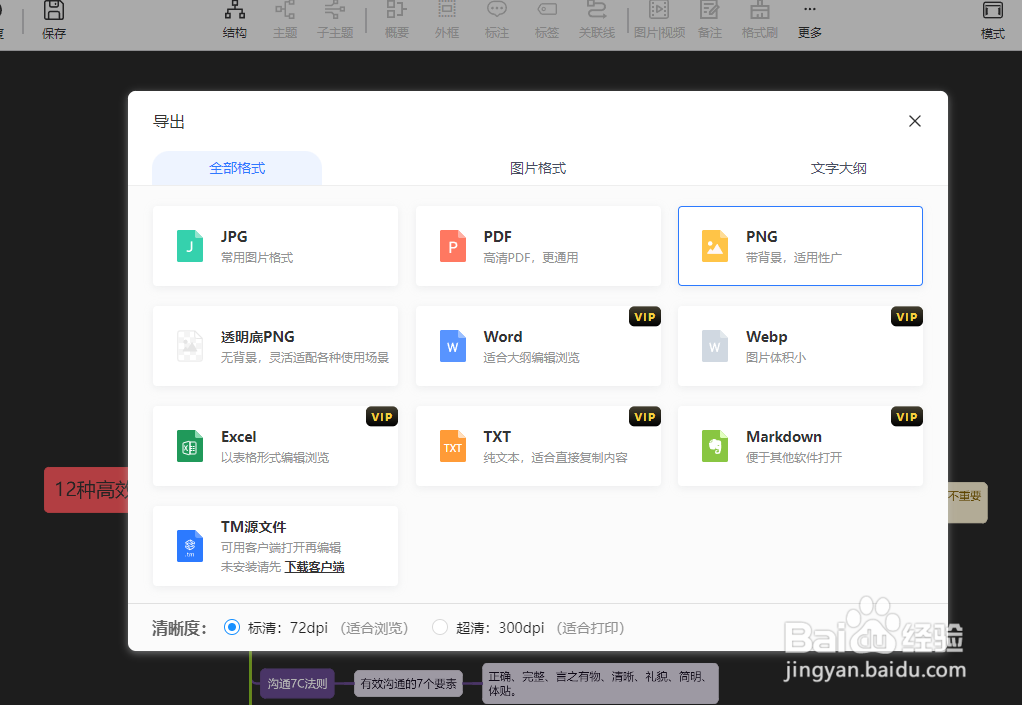Viewport: 1022px width, 705px height.
Task: Select the PNG export format card
Action: (799, 245)
